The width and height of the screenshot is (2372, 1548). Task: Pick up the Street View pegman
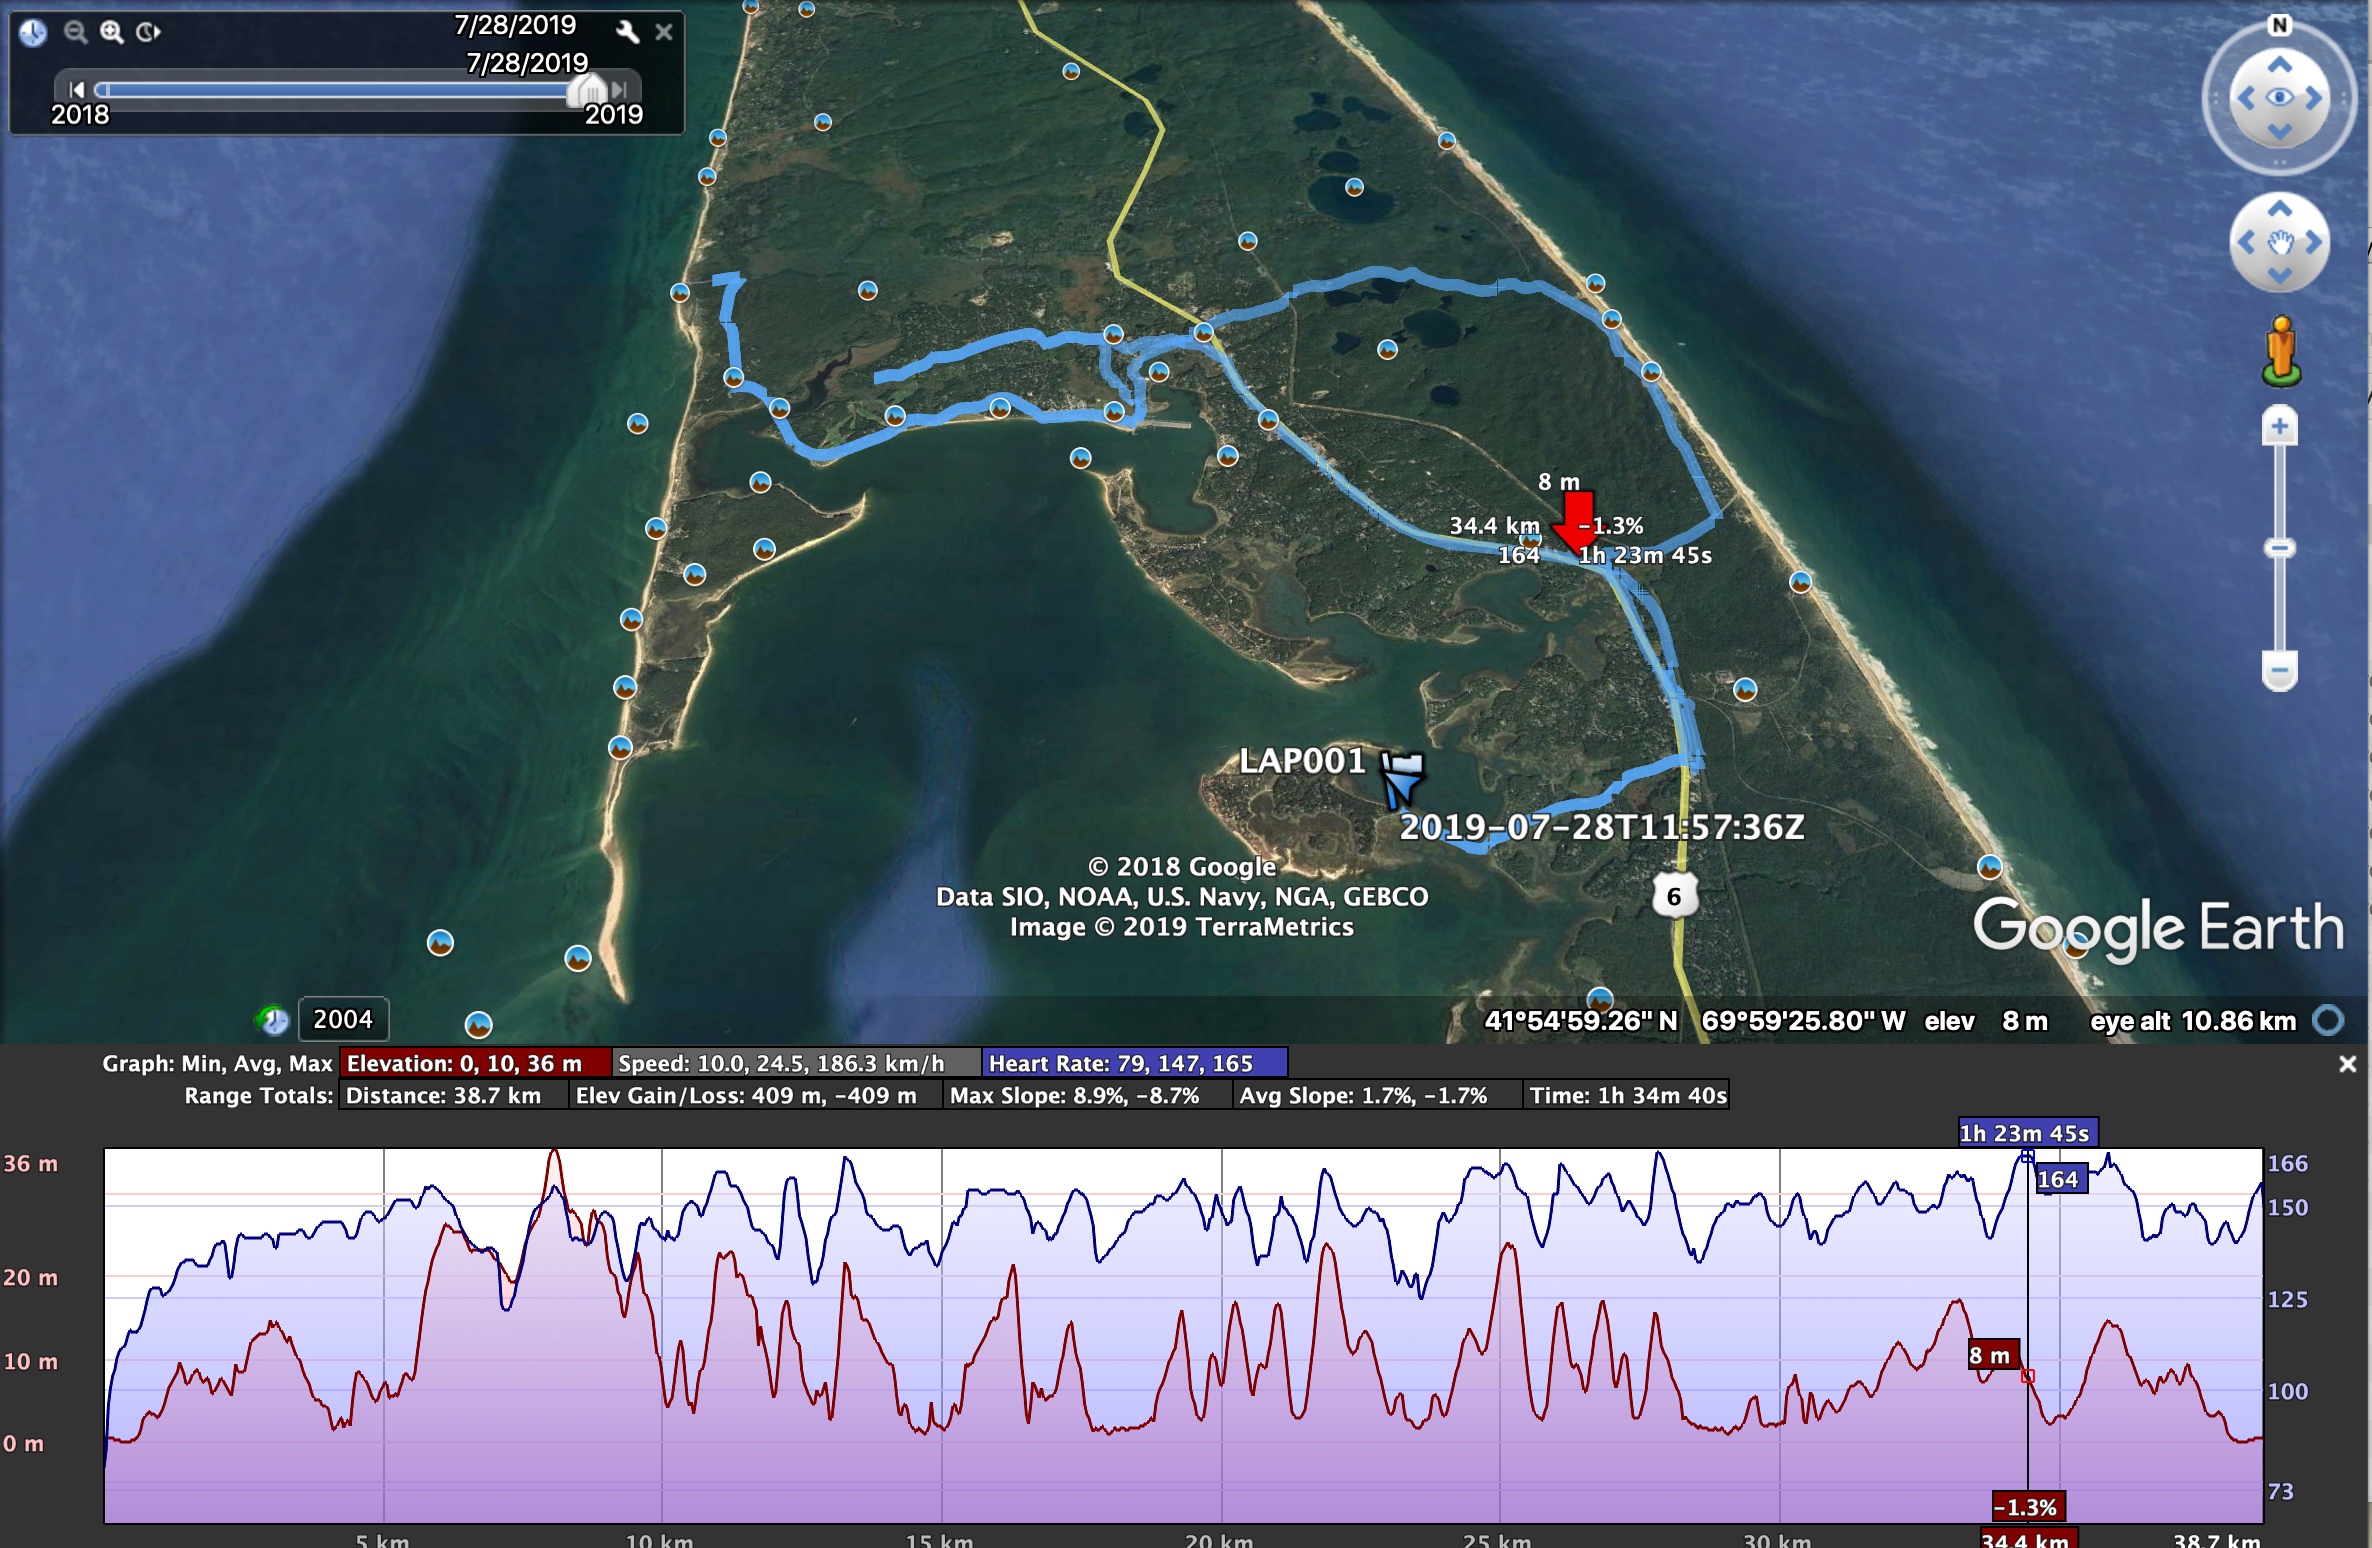click(2281, 350)
